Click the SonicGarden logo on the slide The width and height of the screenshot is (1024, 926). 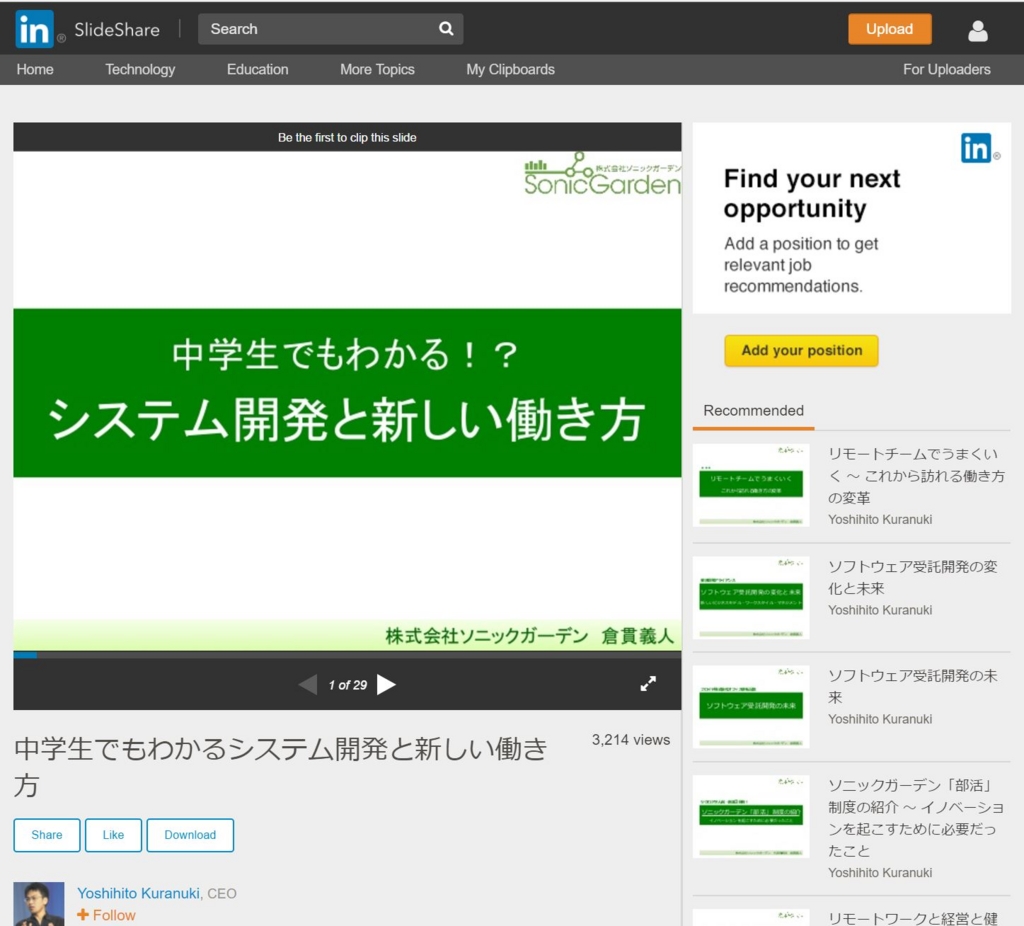tap(602, 174)
